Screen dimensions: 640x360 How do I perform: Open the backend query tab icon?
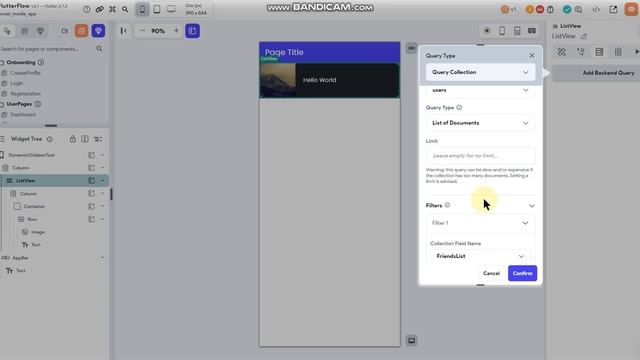599,52
